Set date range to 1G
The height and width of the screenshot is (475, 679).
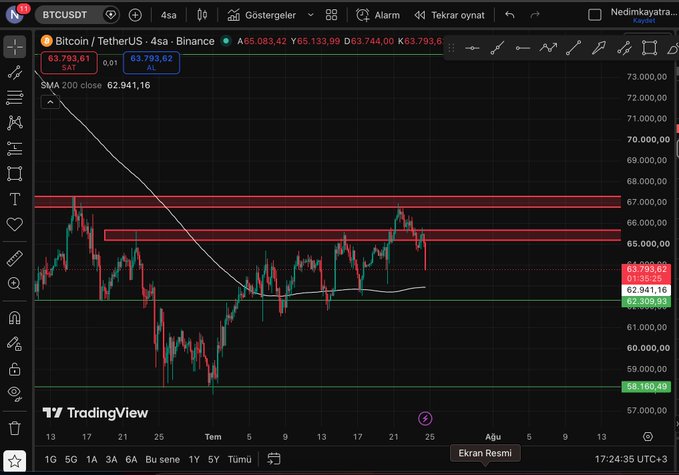tap(51, 459)
